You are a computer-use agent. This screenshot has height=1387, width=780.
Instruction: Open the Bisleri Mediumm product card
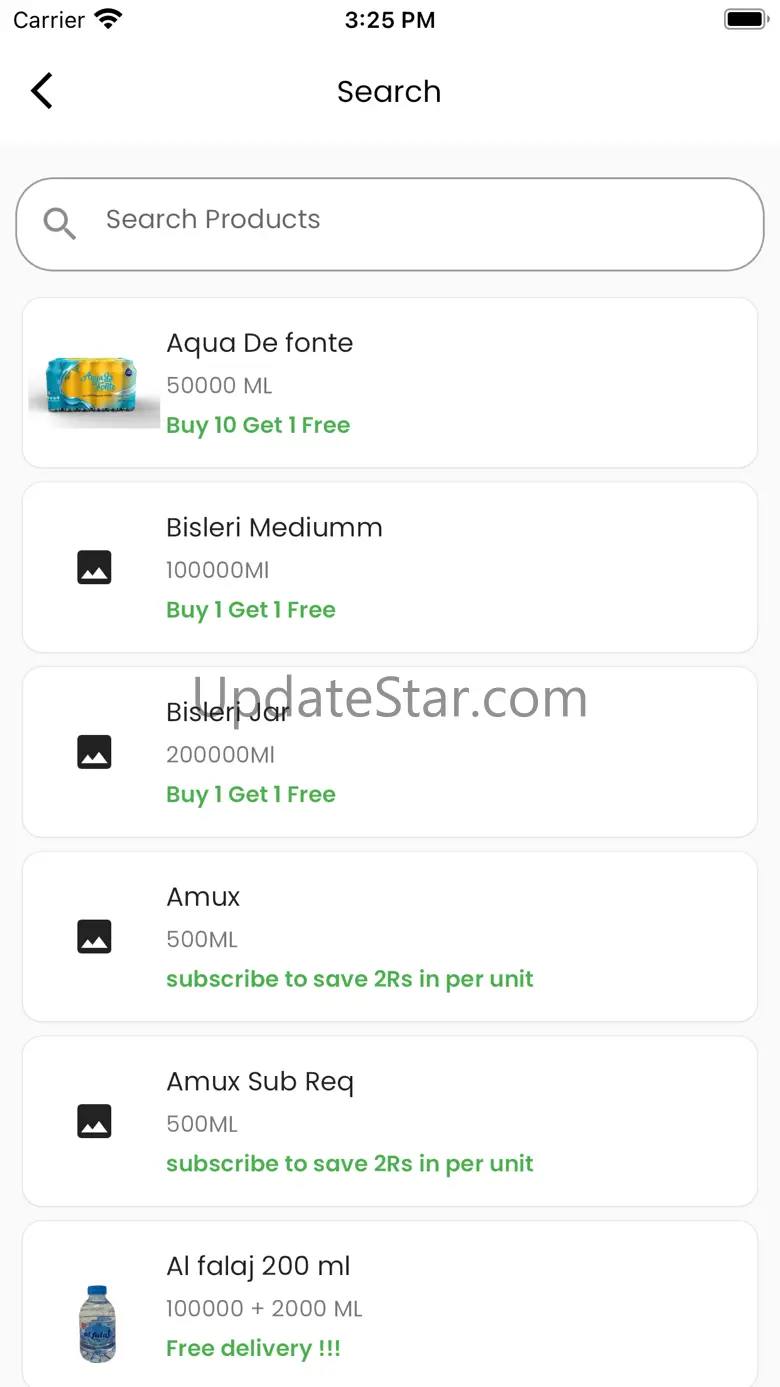390,567
